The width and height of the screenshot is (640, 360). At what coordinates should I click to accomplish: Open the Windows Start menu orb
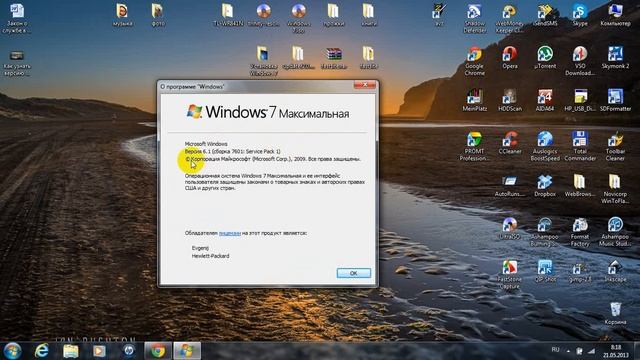tap(12, 351)
